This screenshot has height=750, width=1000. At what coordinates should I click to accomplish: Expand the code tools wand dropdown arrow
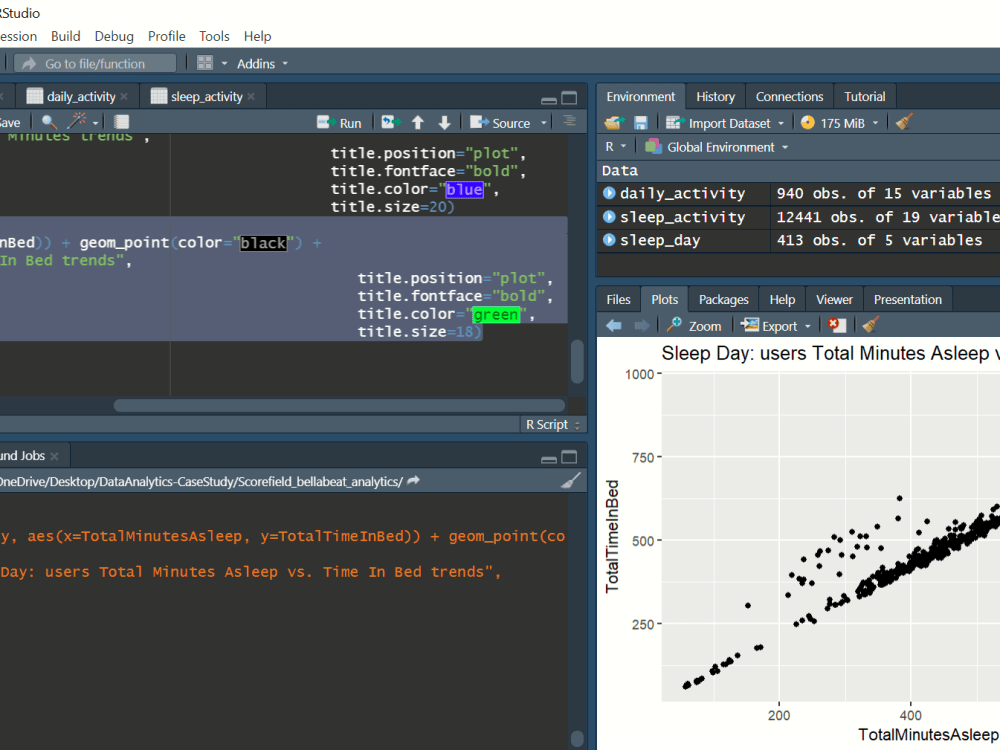pos(95,122)
